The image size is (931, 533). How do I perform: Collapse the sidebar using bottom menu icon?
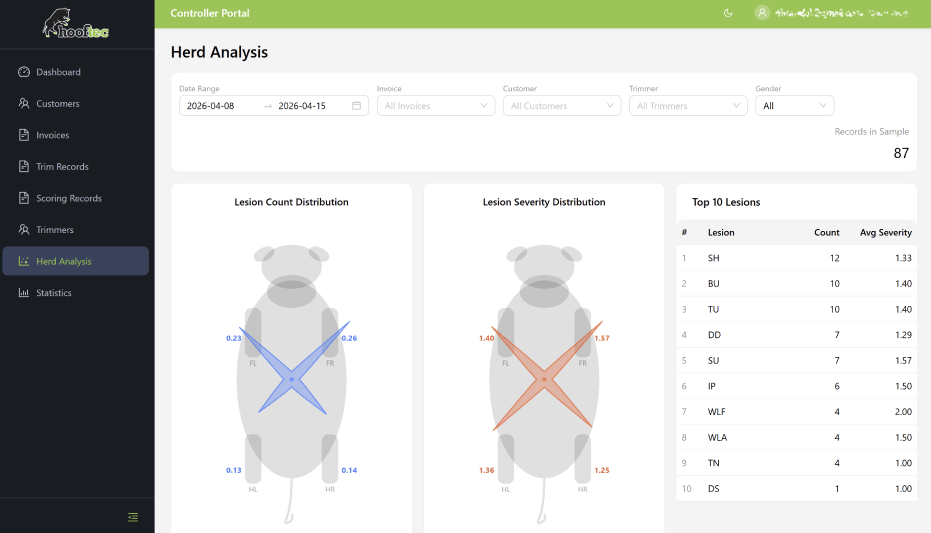tap(133, 517)
